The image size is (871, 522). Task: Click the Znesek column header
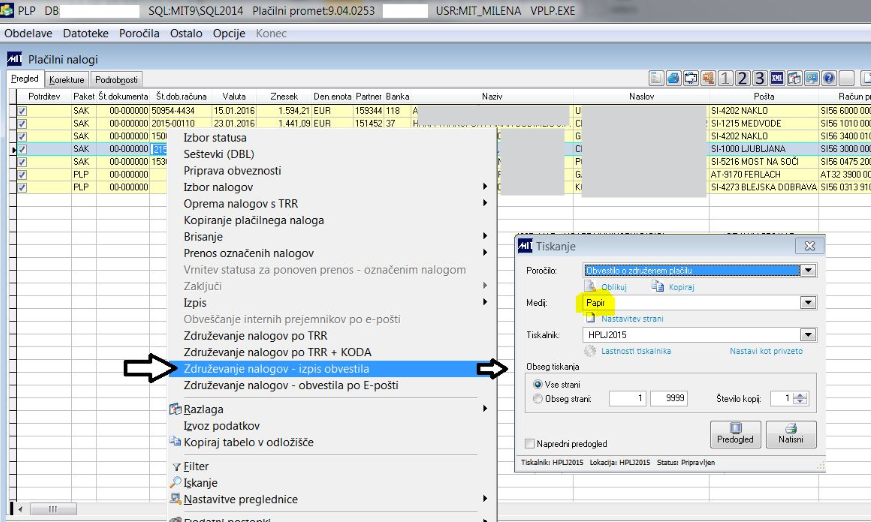coord(284,96)
